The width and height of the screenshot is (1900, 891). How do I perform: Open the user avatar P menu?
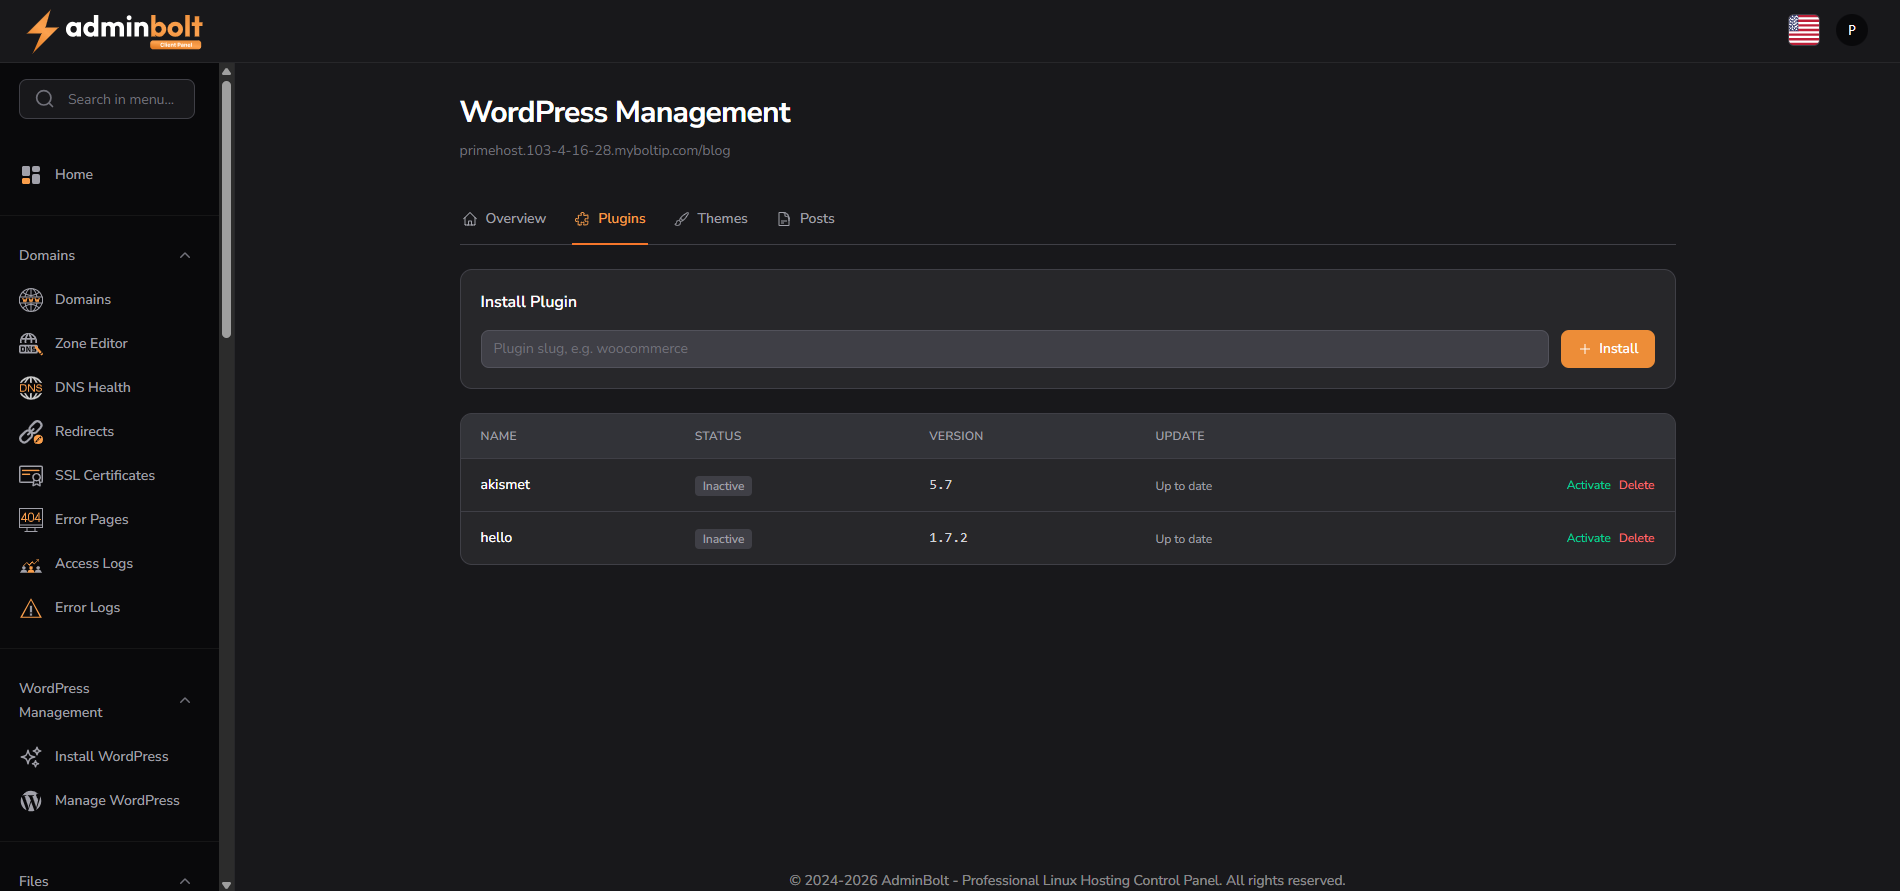point(1852,30)
